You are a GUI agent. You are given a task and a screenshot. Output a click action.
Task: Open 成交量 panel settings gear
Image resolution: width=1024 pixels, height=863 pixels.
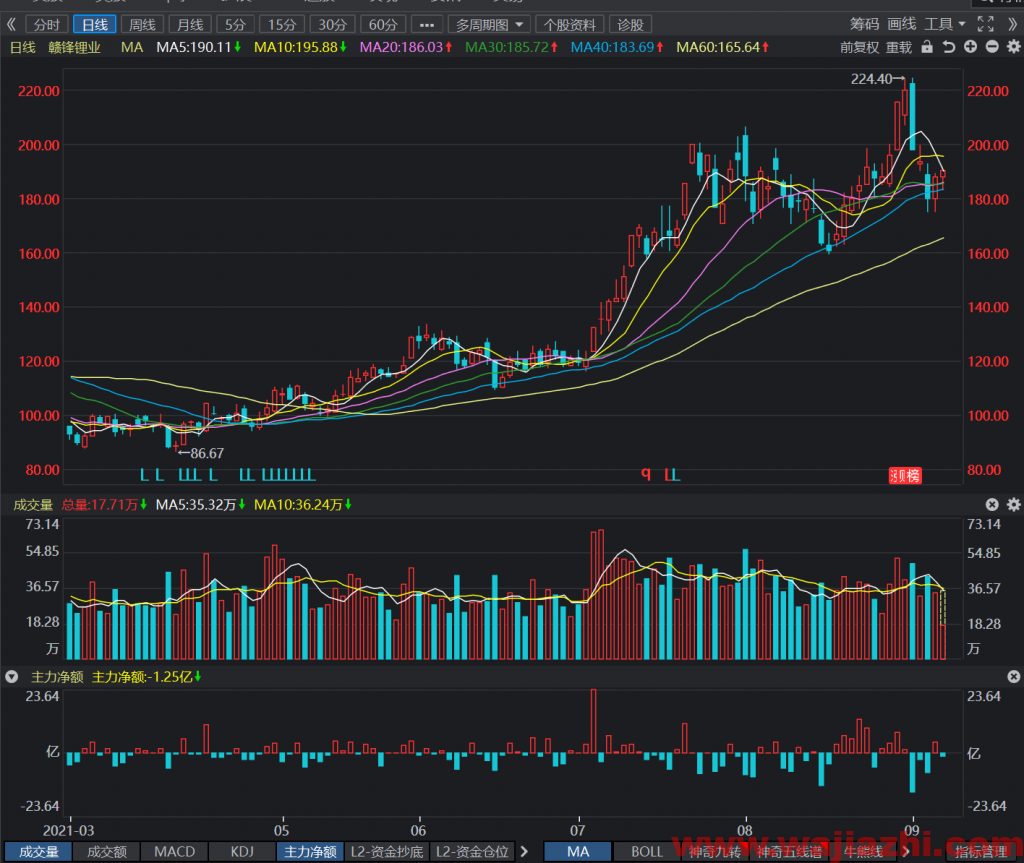tap(1014, 504)
